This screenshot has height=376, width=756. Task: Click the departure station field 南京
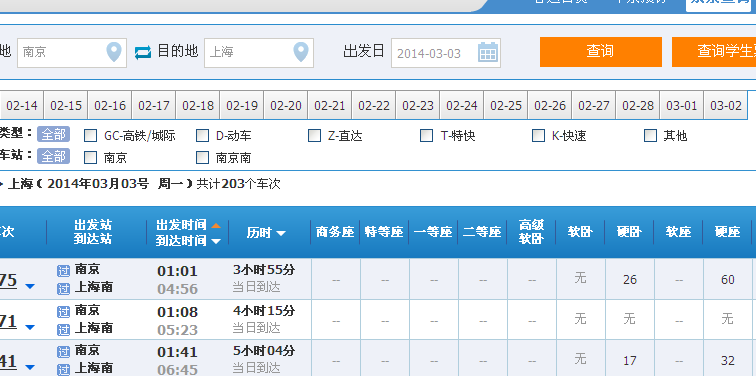click(x=72, y=53)
